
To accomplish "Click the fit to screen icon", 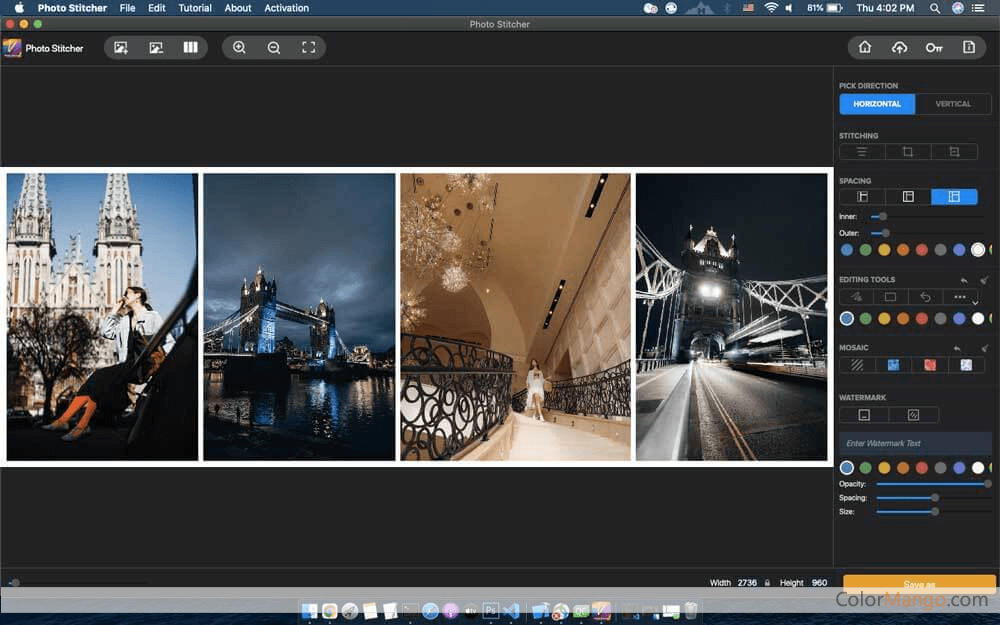I will click(x=308, y=48).
